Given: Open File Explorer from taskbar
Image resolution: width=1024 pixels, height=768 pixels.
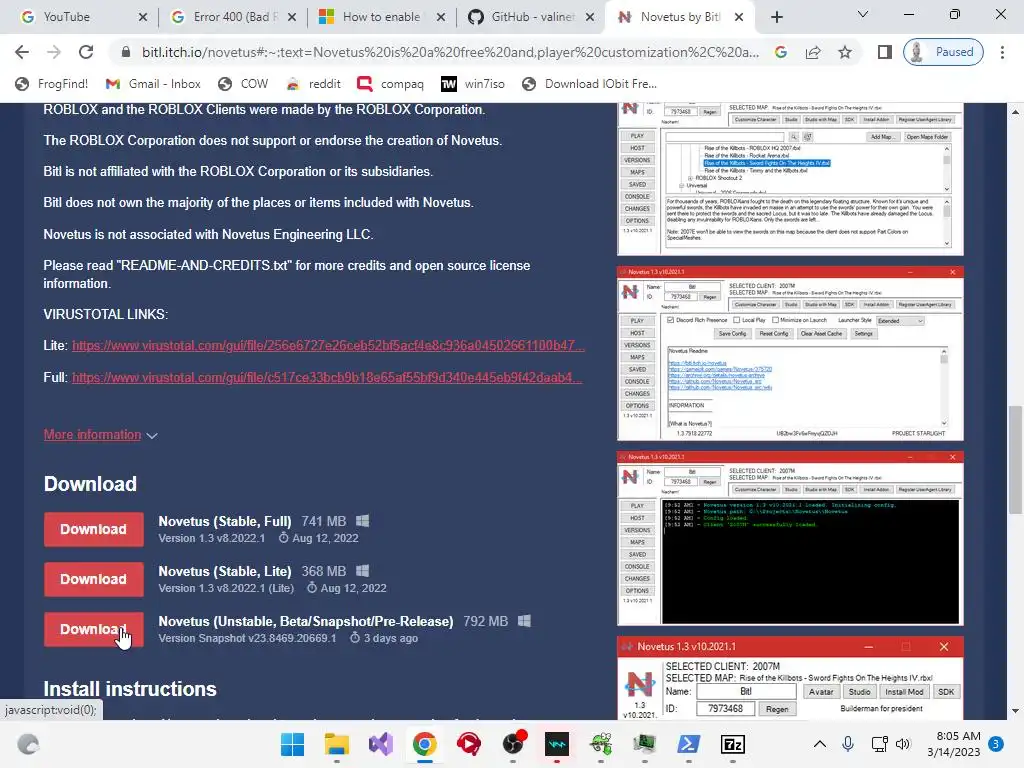Looking at the screenshot, I should tap(337, 744).
